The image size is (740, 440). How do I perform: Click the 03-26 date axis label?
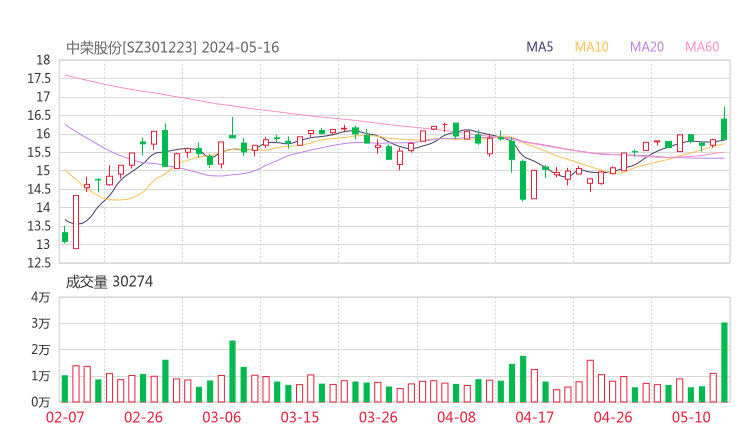click(378, 417)
